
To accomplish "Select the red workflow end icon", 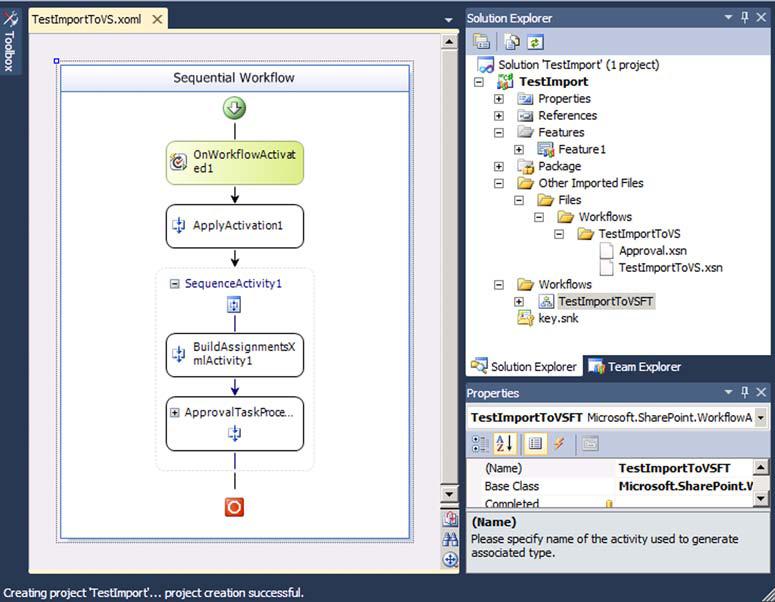I will pyautogui.click(x=234, y=507).
